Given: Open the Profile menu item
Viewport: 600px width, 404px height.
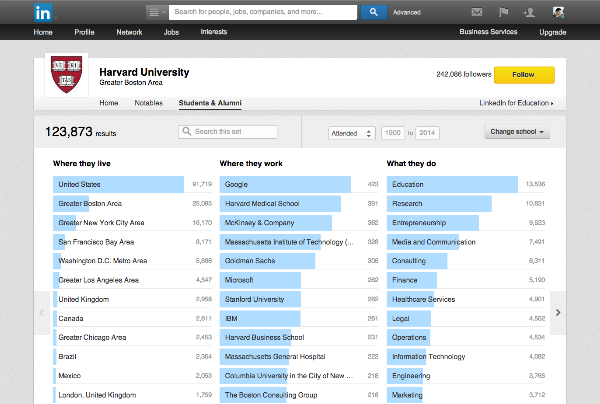Looking at the screenshot, I should (84, 32).
